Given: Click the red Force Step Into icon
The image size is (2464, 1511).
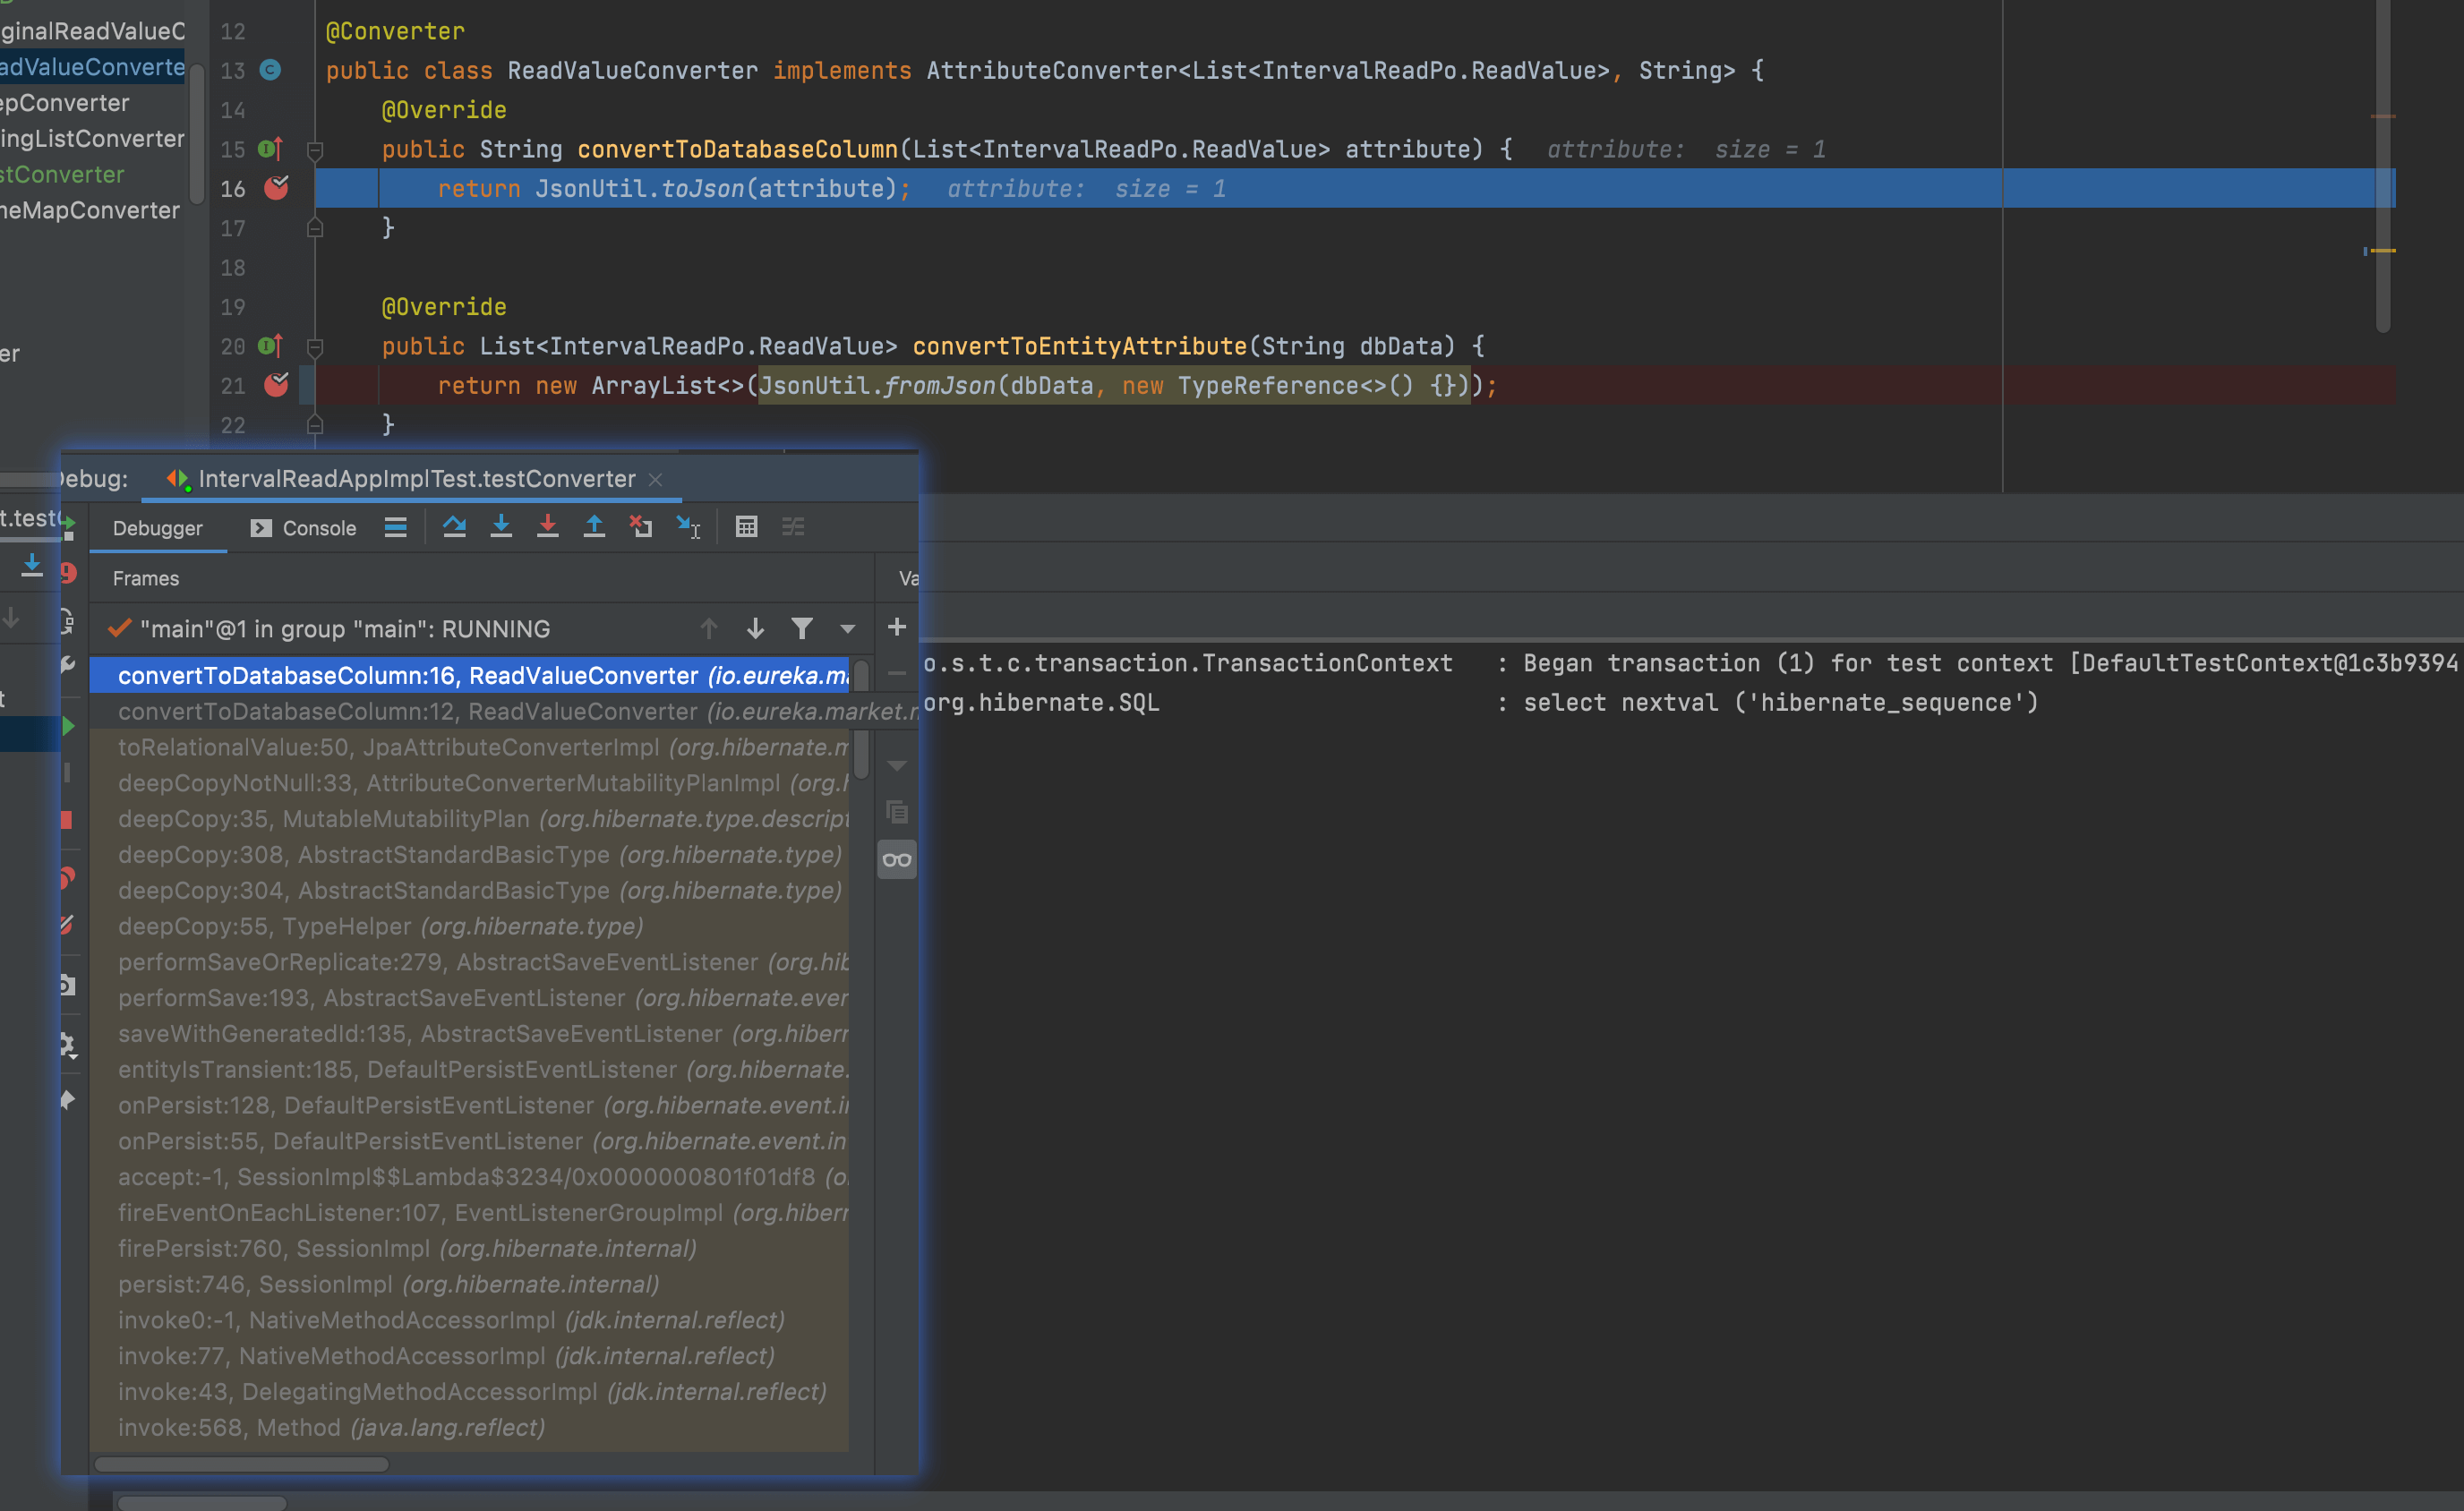Looking at the screenshot, I should click(x=547, y=527).
